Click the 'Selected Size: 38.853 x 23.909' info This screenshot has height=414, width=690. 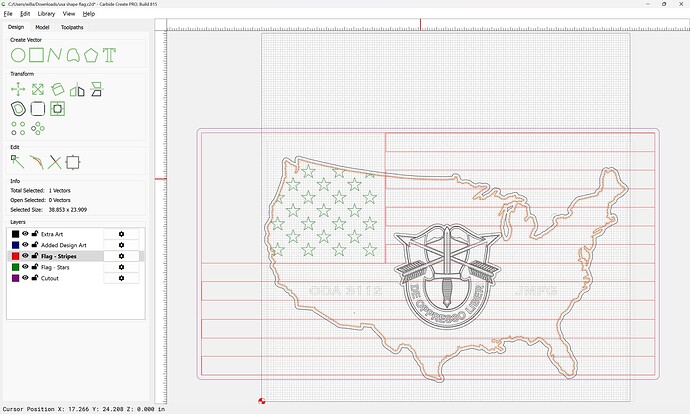48,210
